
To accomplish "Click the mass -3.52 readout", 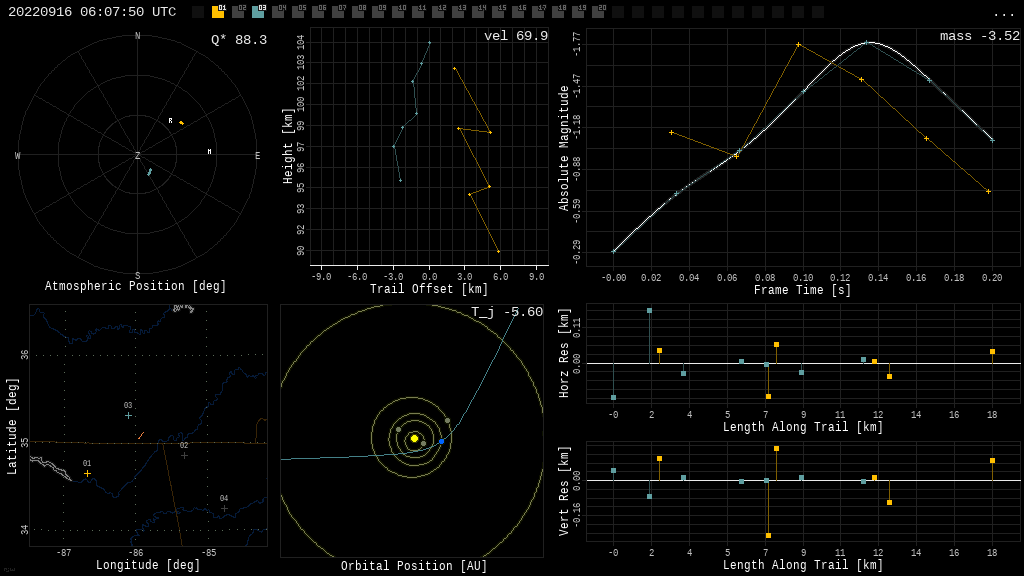I will tap(980, 36).
